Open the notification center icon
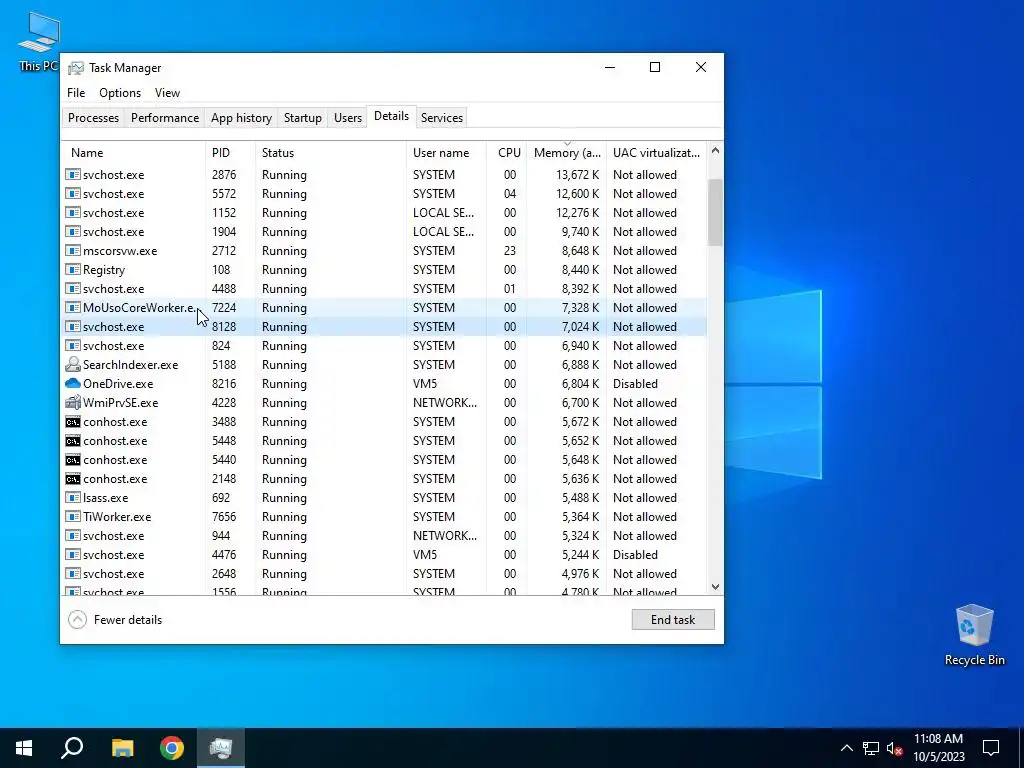This screenshot has height=768, width=1024. (991, 748)
